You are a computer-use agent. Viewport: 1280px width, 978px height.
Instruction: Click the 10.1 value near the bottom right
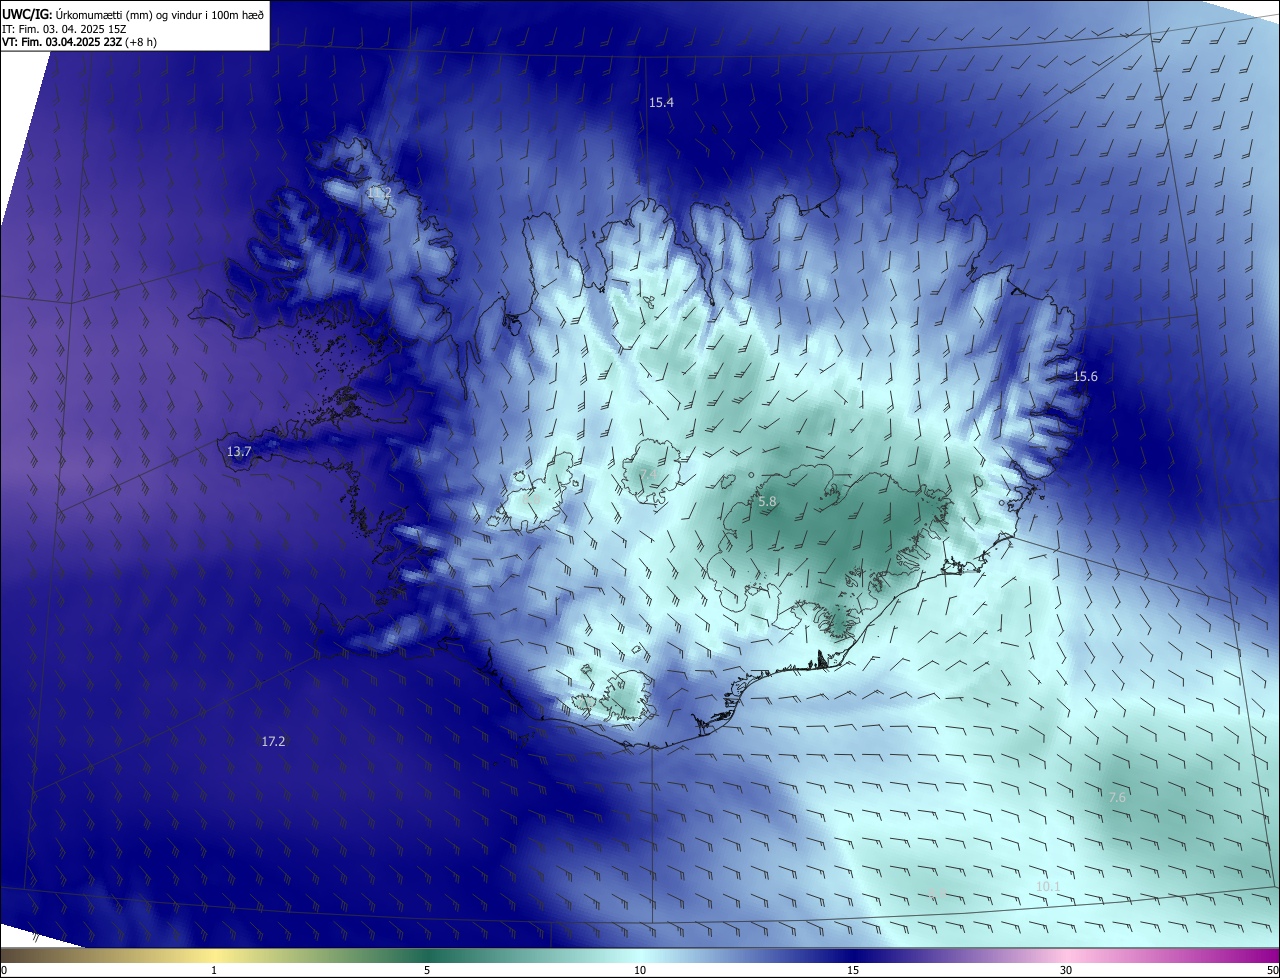1048,887
